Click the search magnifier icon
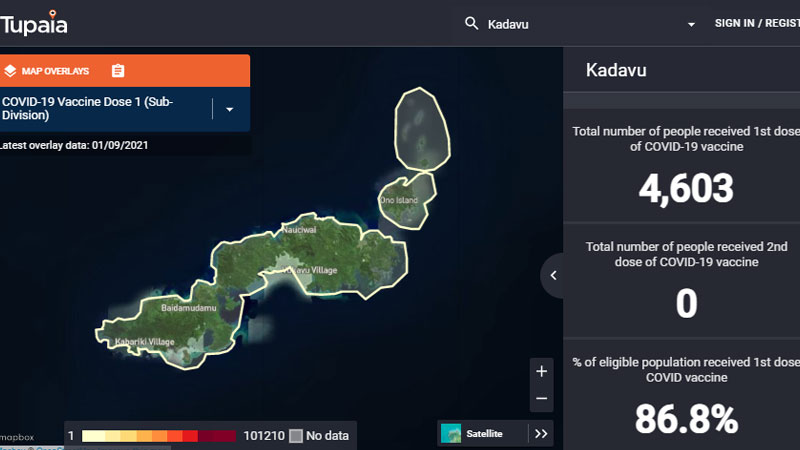The width and height of the screenshot is (800, 450). (x=471, y=24)
